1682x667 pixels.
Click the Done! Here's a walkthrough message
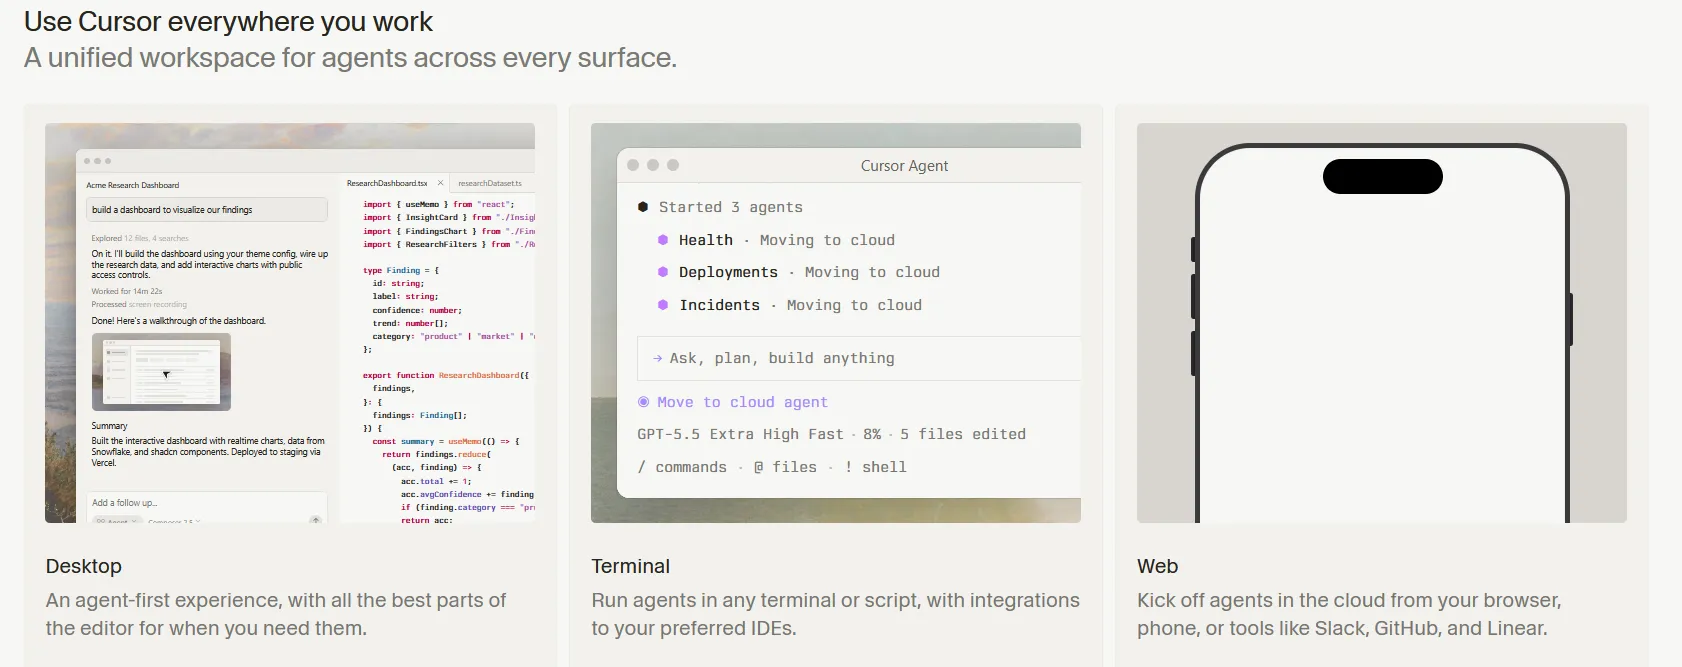tap(179, 321)
